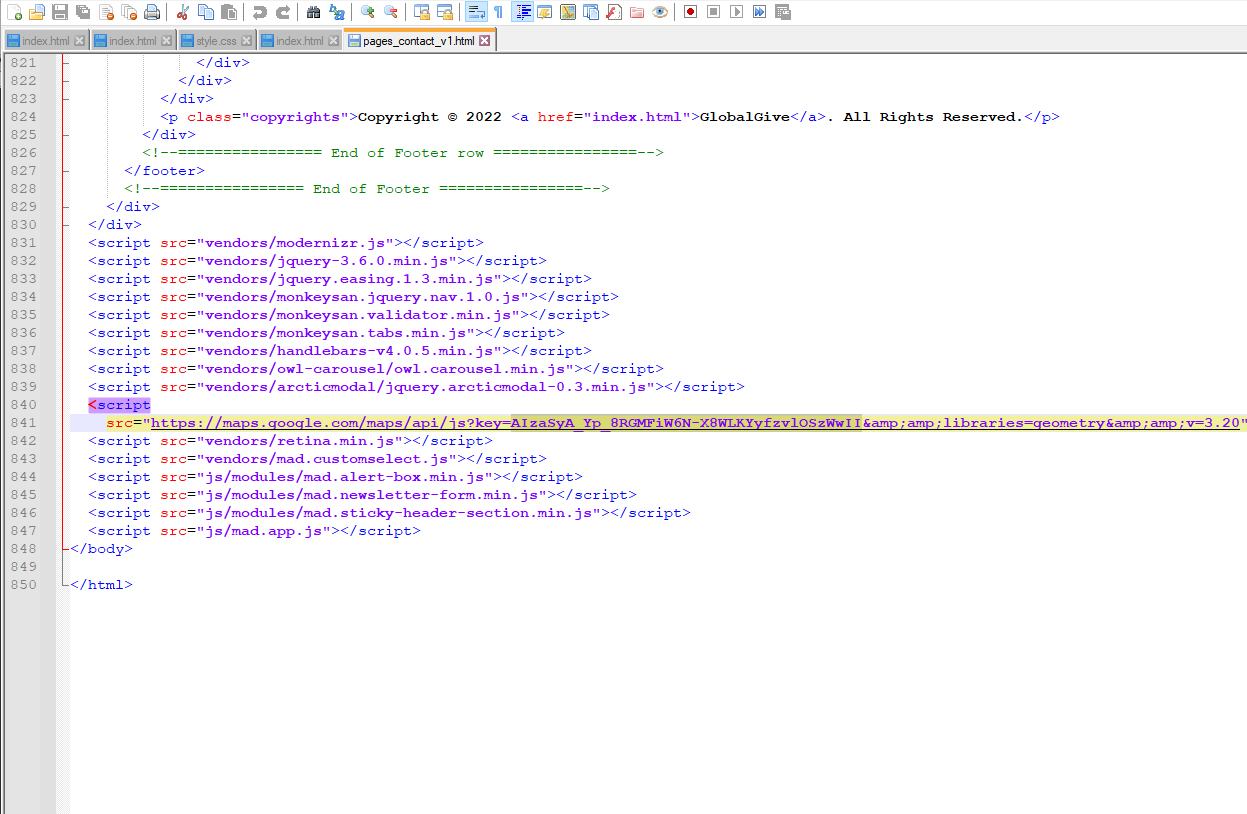This screenshot has width=1247, height=814.
Task: Switch to the style.css tab
Action: (216, 41)
